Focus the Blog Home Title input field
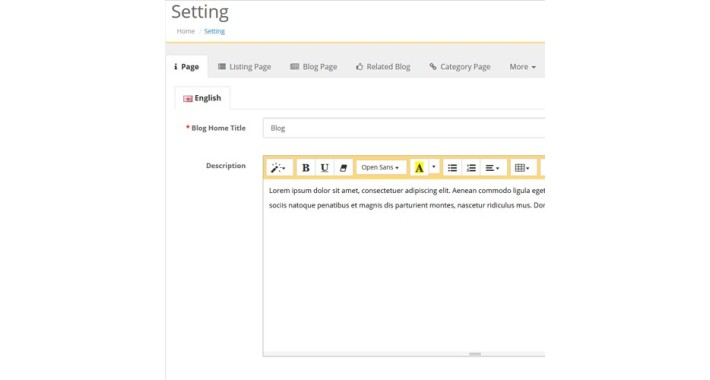The width and height of the screenshot is (710, 380). (404, 128)
